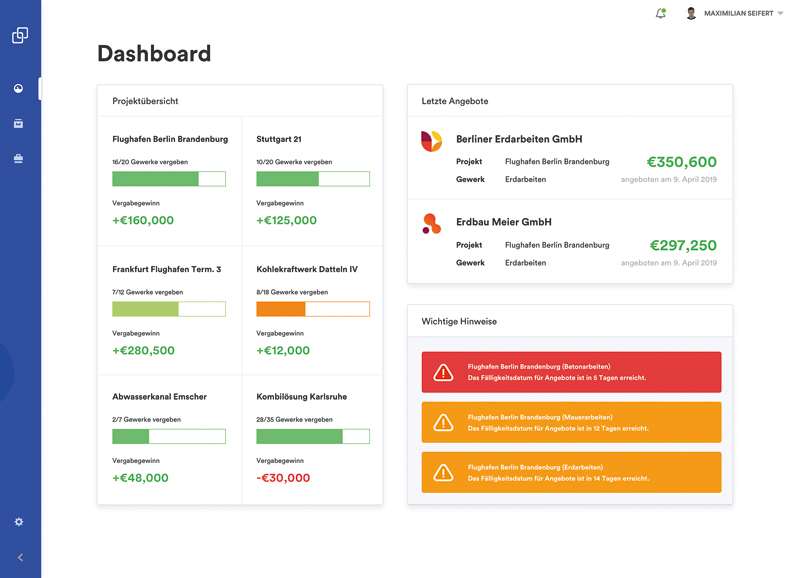Expand the Maximilian Seifert user dropdown arrow
This screenshot has width=800, height=578.
pyautogui.click(x=781, y=14)
